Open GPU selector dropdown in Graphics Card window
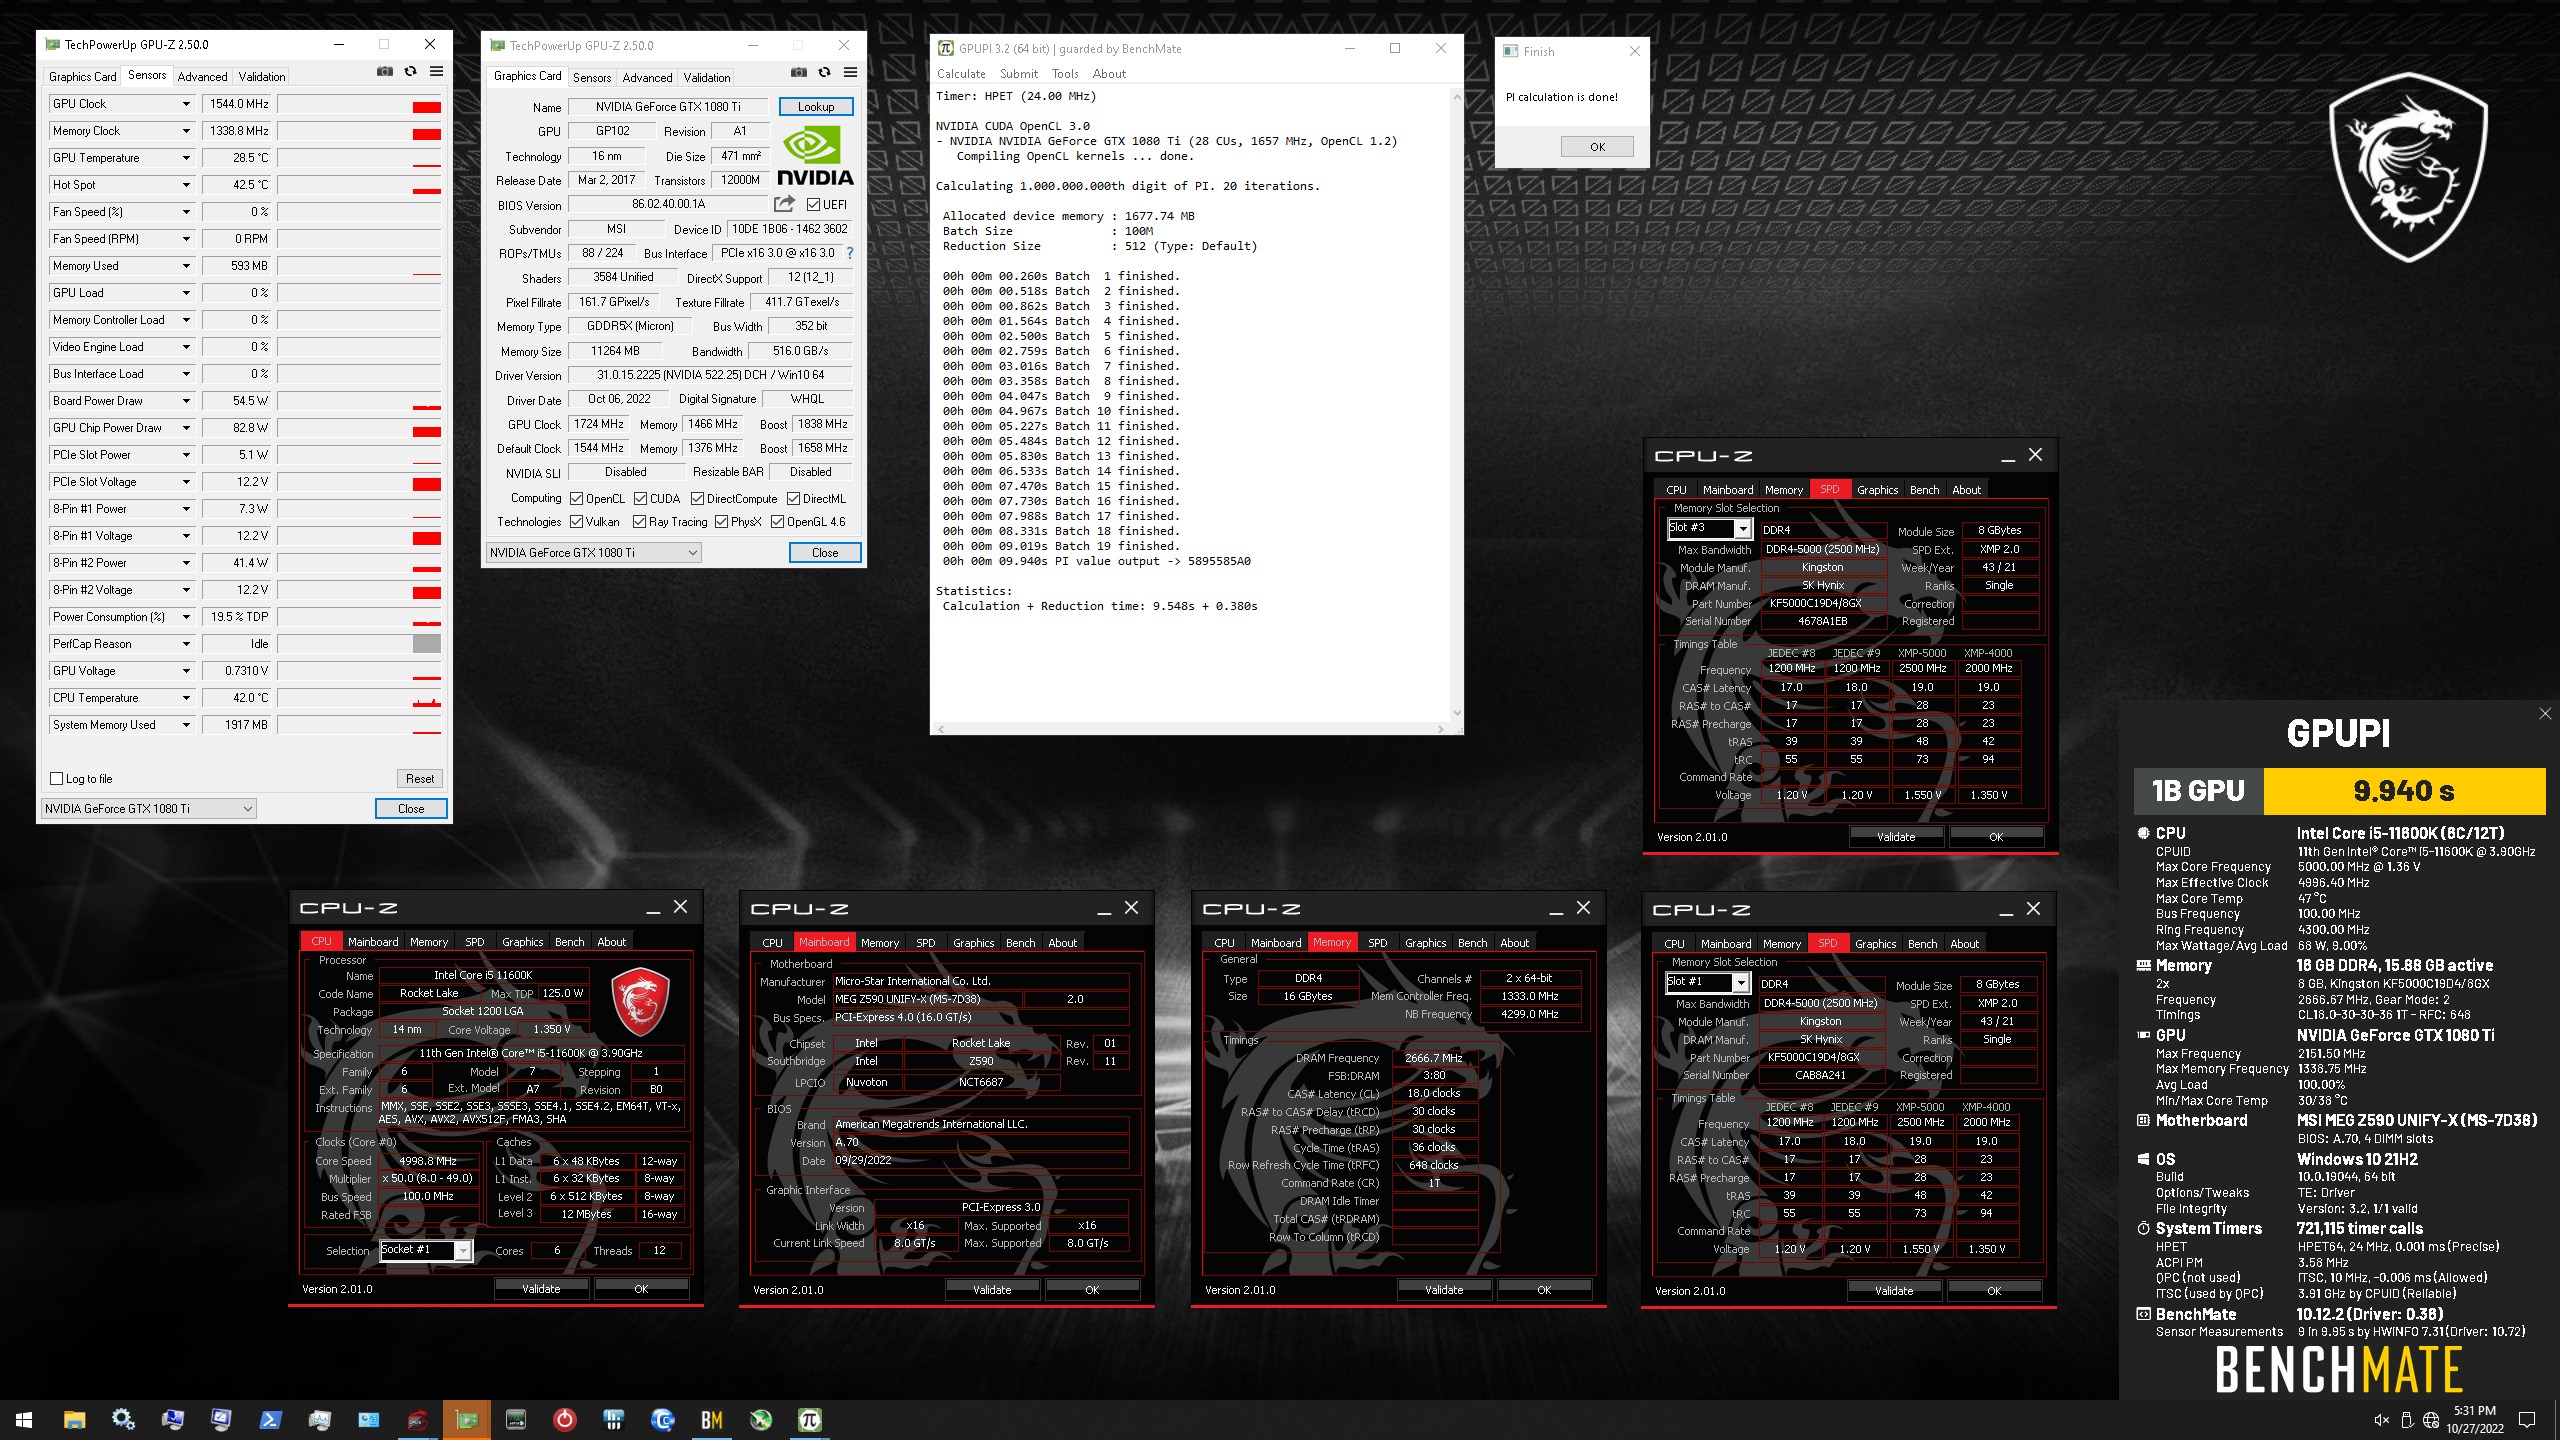The width and height of the screenshot is (2560, 1440). click(x=593, y=553)
